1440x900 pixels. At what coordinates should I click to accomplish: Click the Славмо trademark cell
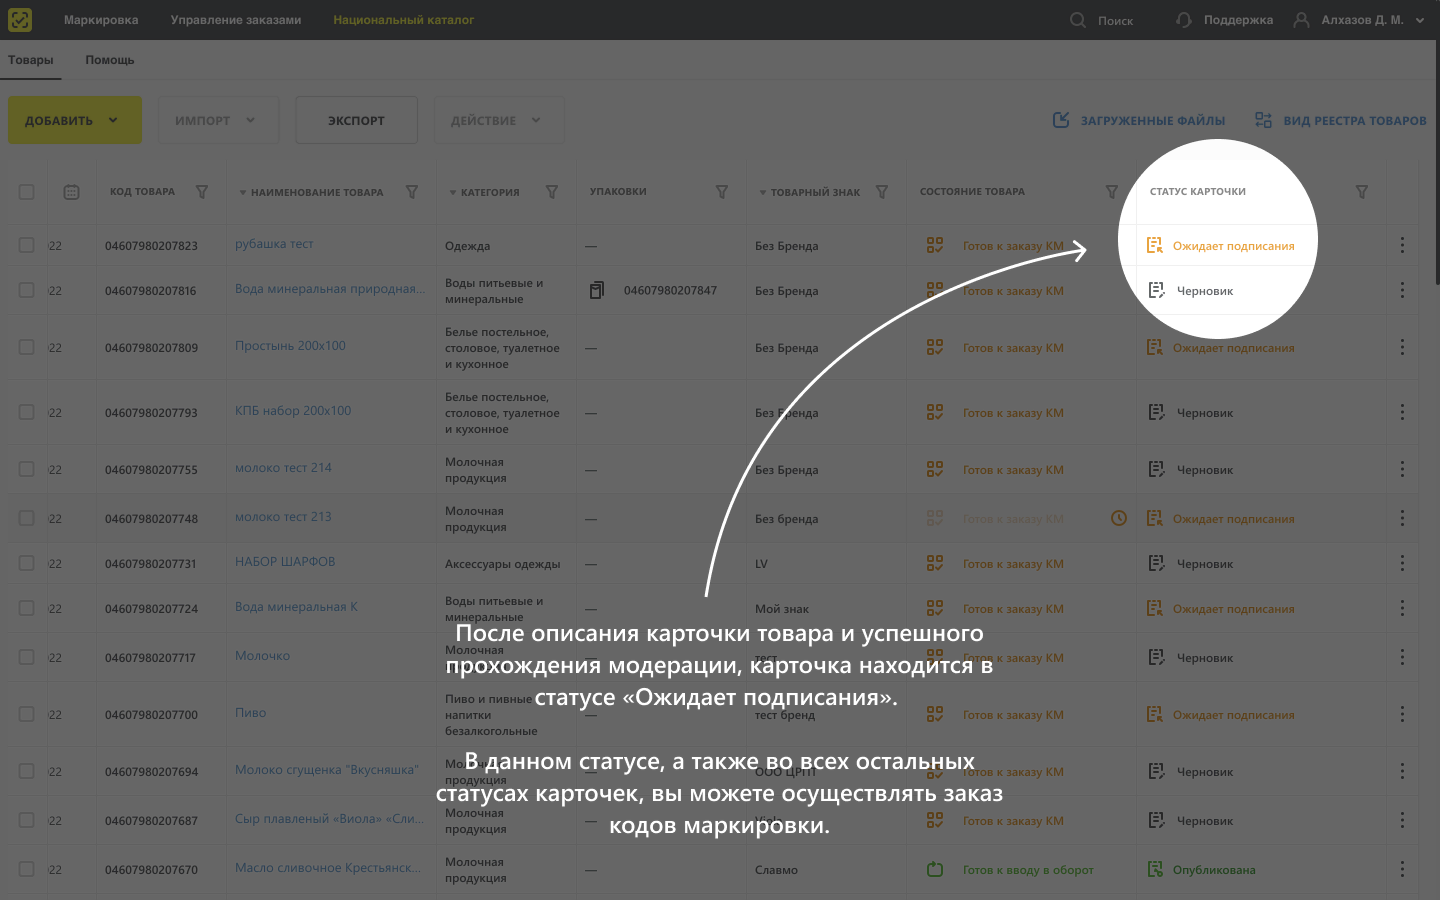[x=776, y=870]
